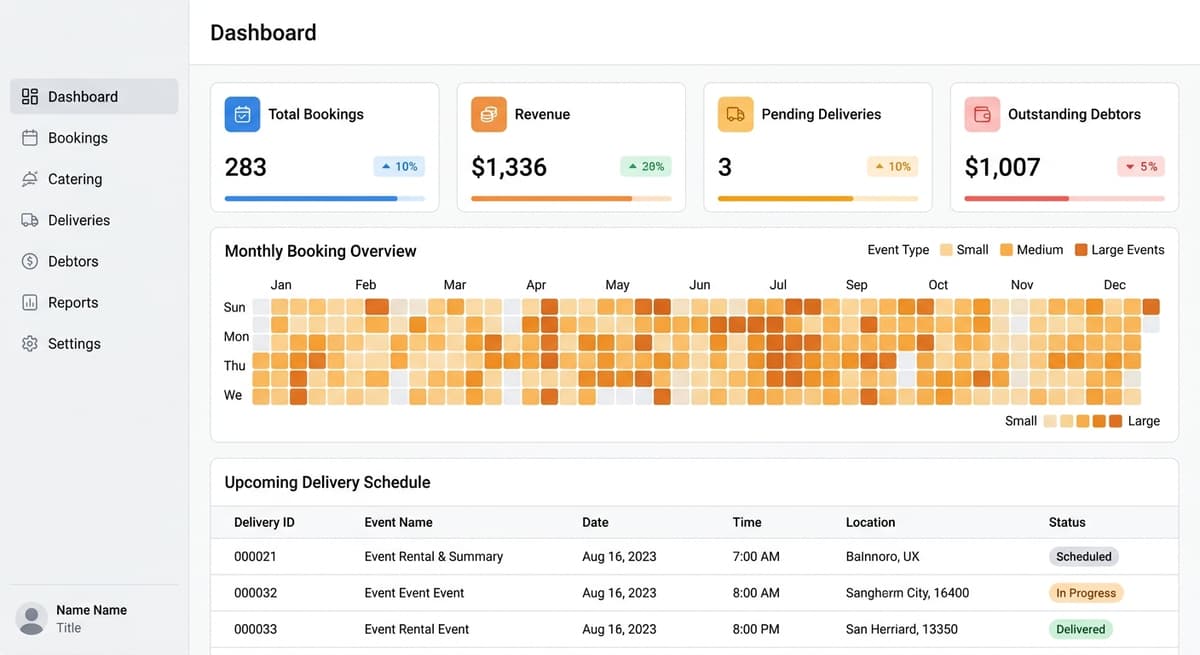
Task: Click the Total Bookings calendar icon
Action: (x=241, y=114)
